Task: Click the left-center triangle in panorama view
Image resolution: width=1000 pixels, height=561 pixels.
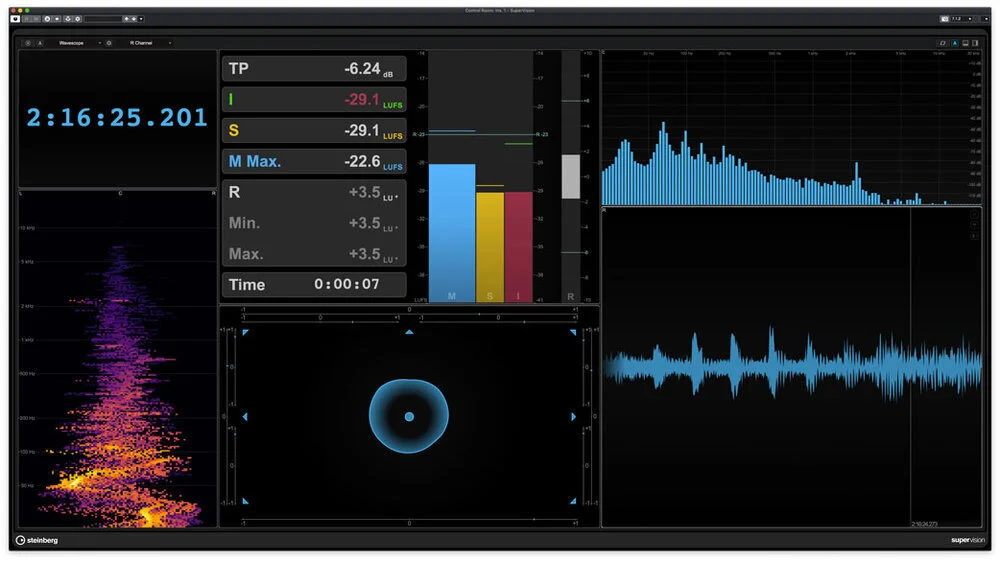Action: pyautogui.click(x=245, y=416)
